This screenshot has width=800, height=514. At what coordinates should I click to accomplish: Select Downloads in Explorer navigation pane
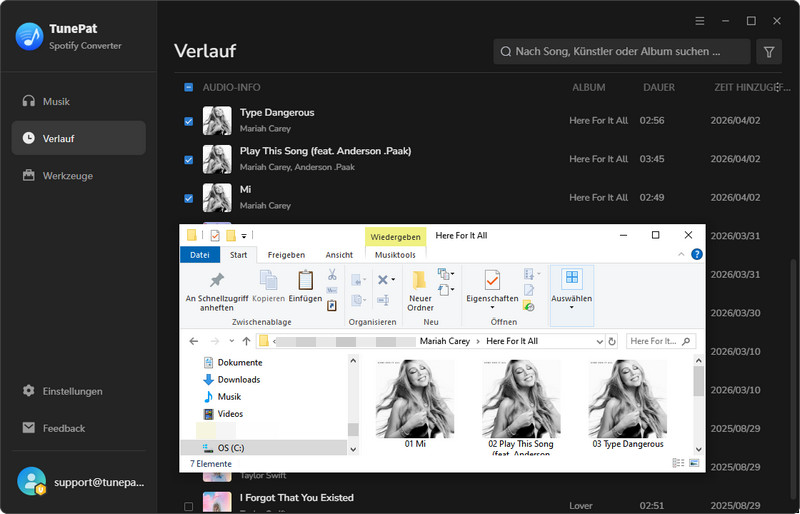pyautogui.click(x=232, y=380)
